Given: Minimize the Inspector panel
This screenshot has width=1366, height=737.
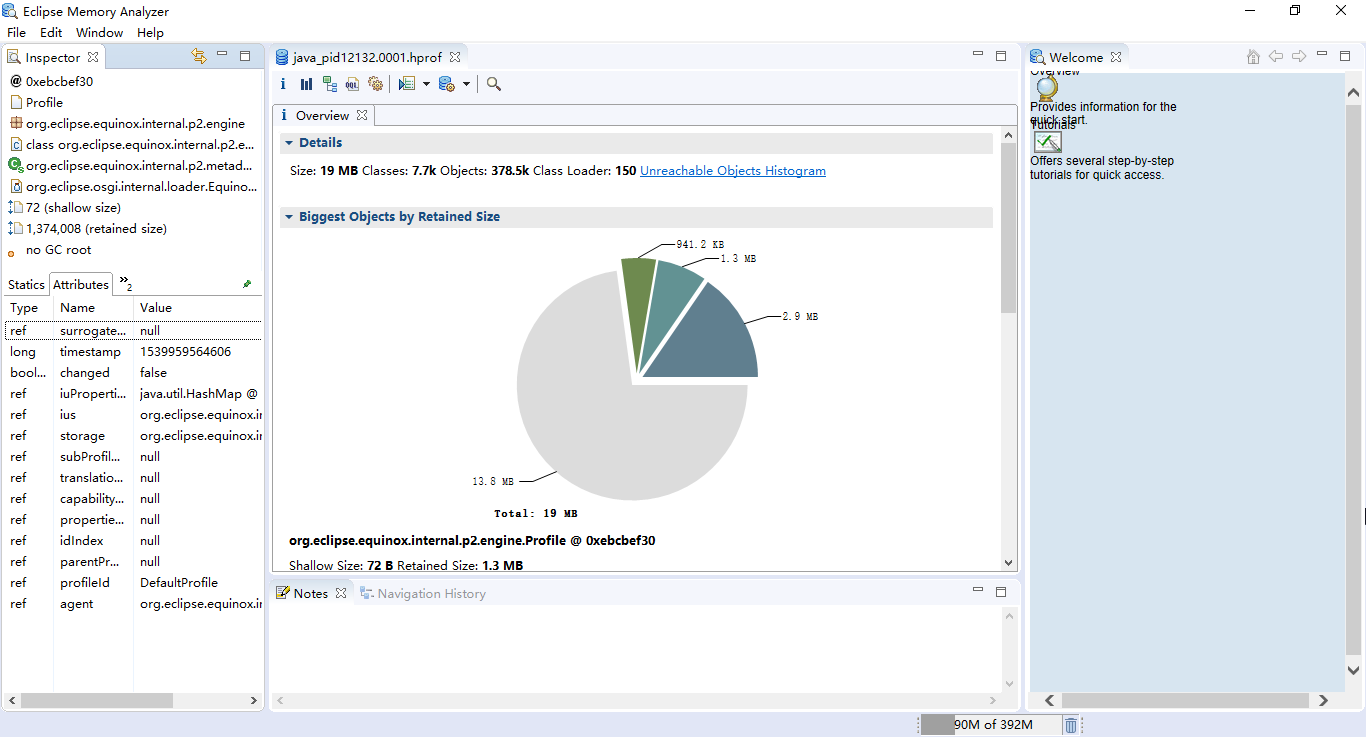Looking at the screenshot, I should [222, 55].
